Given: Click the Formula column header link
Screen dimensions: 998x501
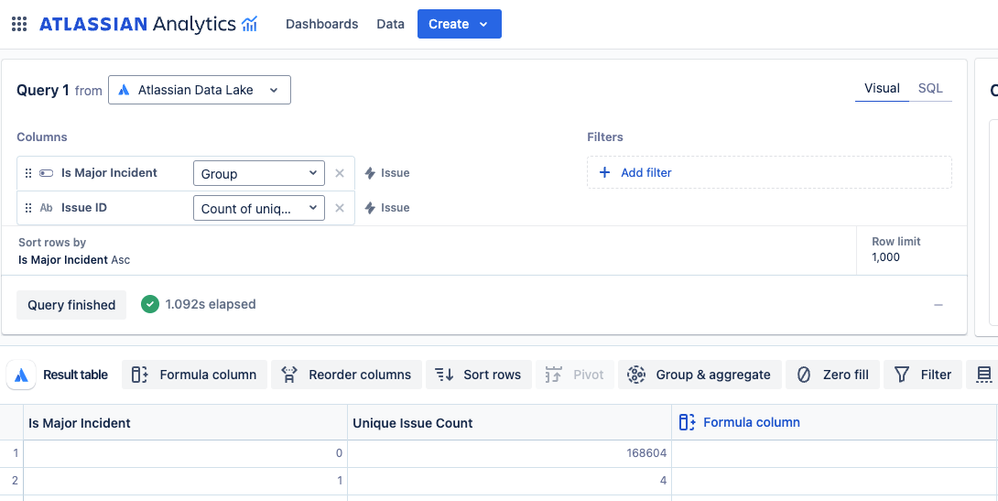Looking at the screenshot, I should 740,422.
